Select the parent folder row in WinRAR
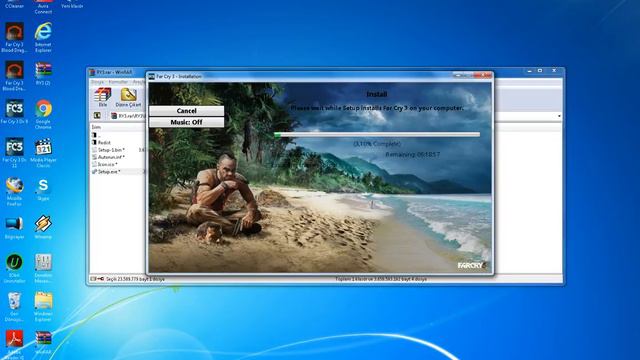Image resolution: width=640 pixels, height=360 pixels. [x=117, y=135]
